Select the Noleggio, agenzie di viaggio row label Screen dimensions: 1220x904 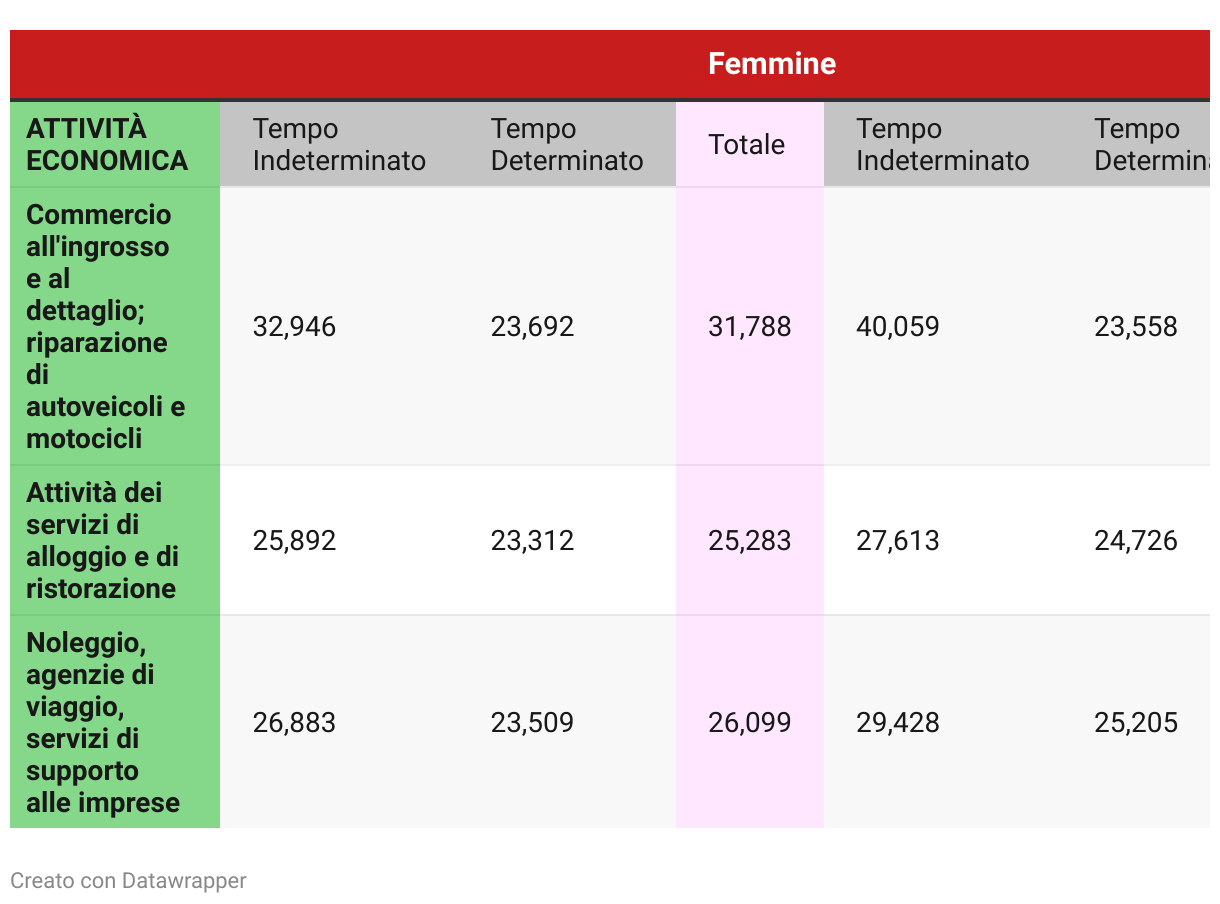[103, 723]
